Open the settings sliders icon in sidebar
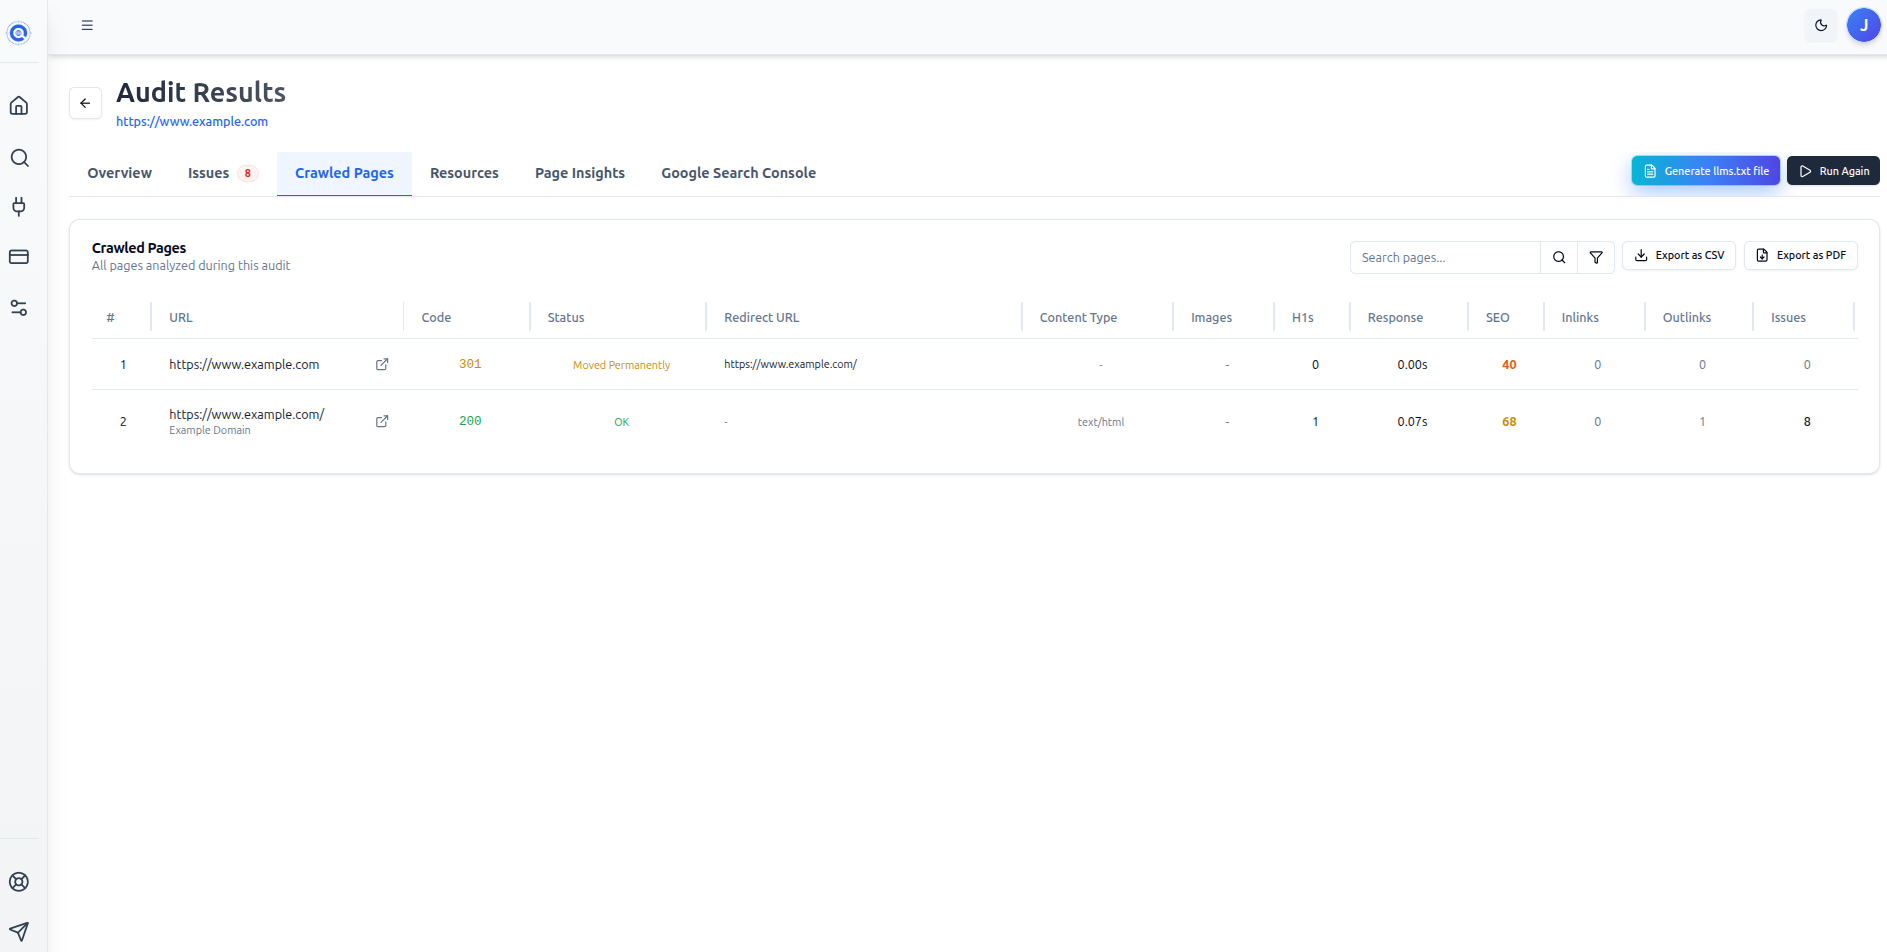 [x=19, y=308]
